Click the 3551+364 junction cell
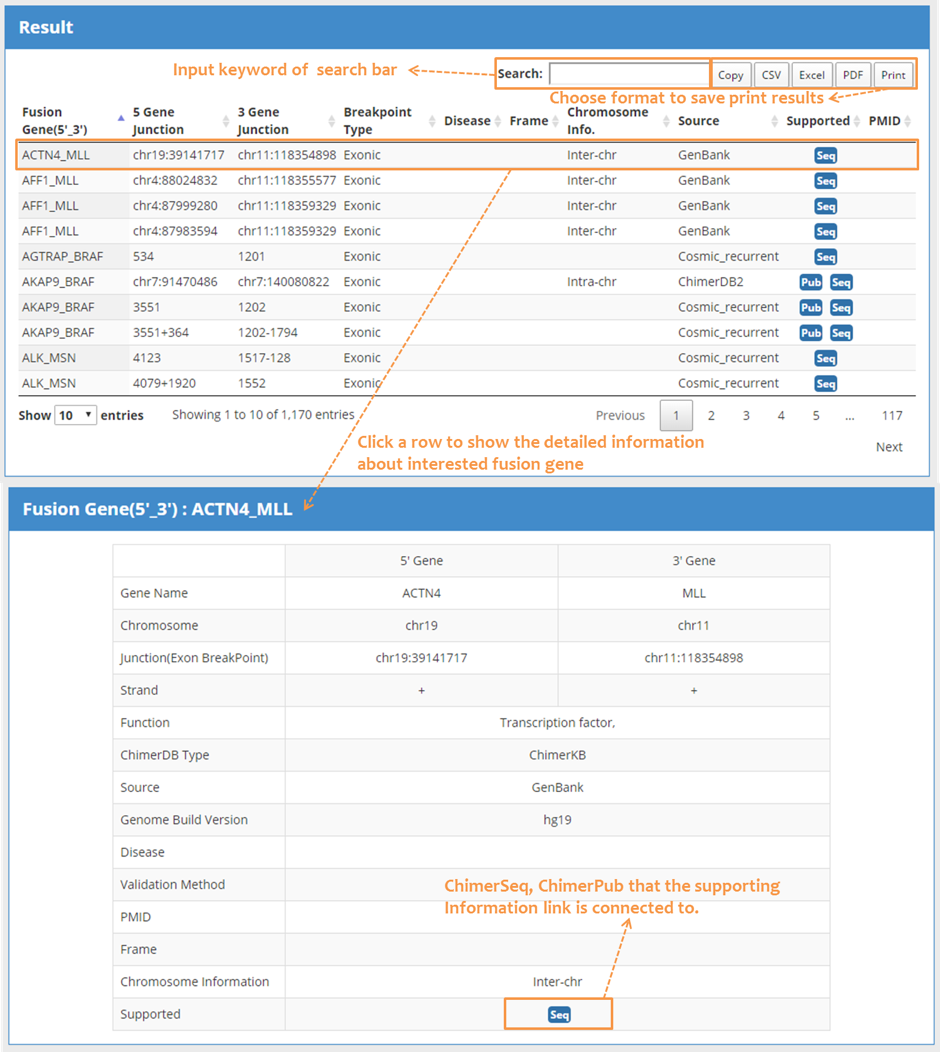Image resolution: width=940 pixels, height=1052 pixels. 161,332
